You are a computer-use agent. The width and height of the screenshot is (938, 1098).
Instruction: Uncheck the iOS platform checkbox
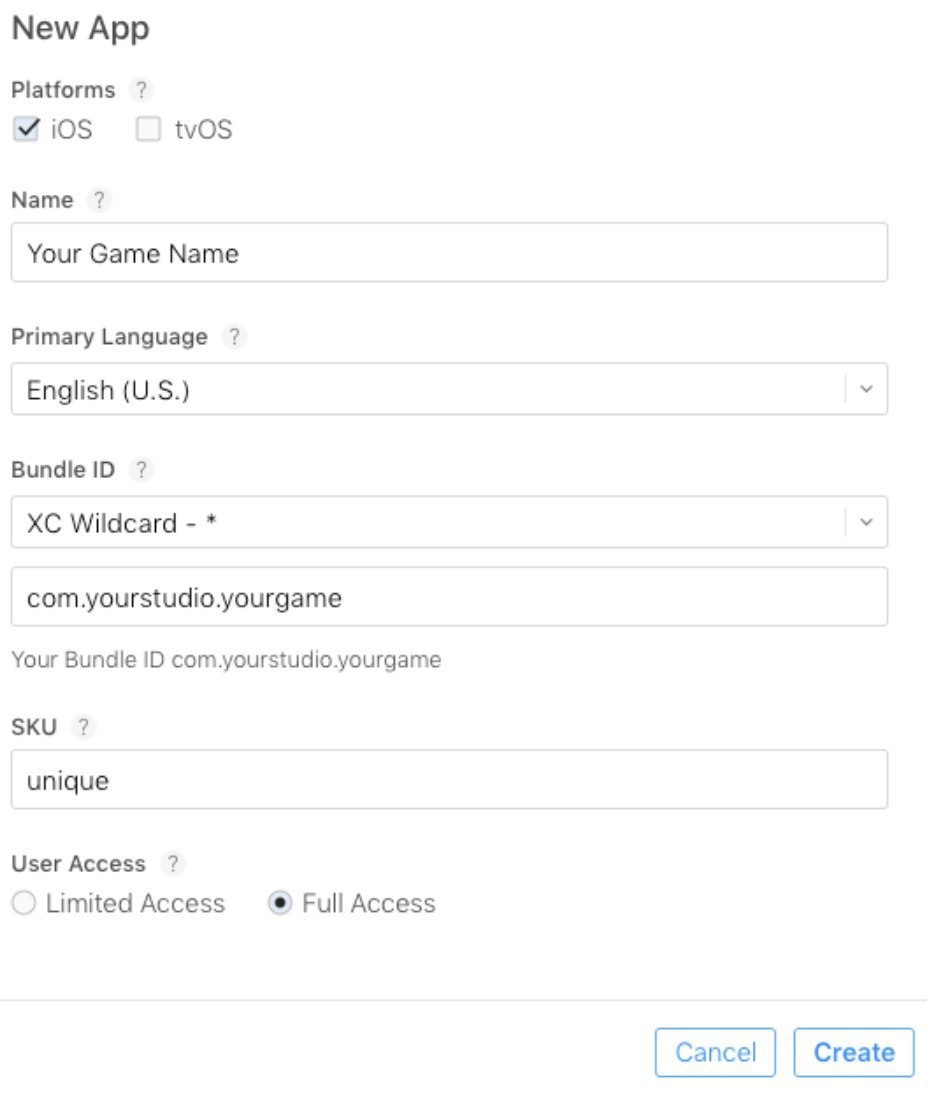pyautogui.click(x=26, y=130)
